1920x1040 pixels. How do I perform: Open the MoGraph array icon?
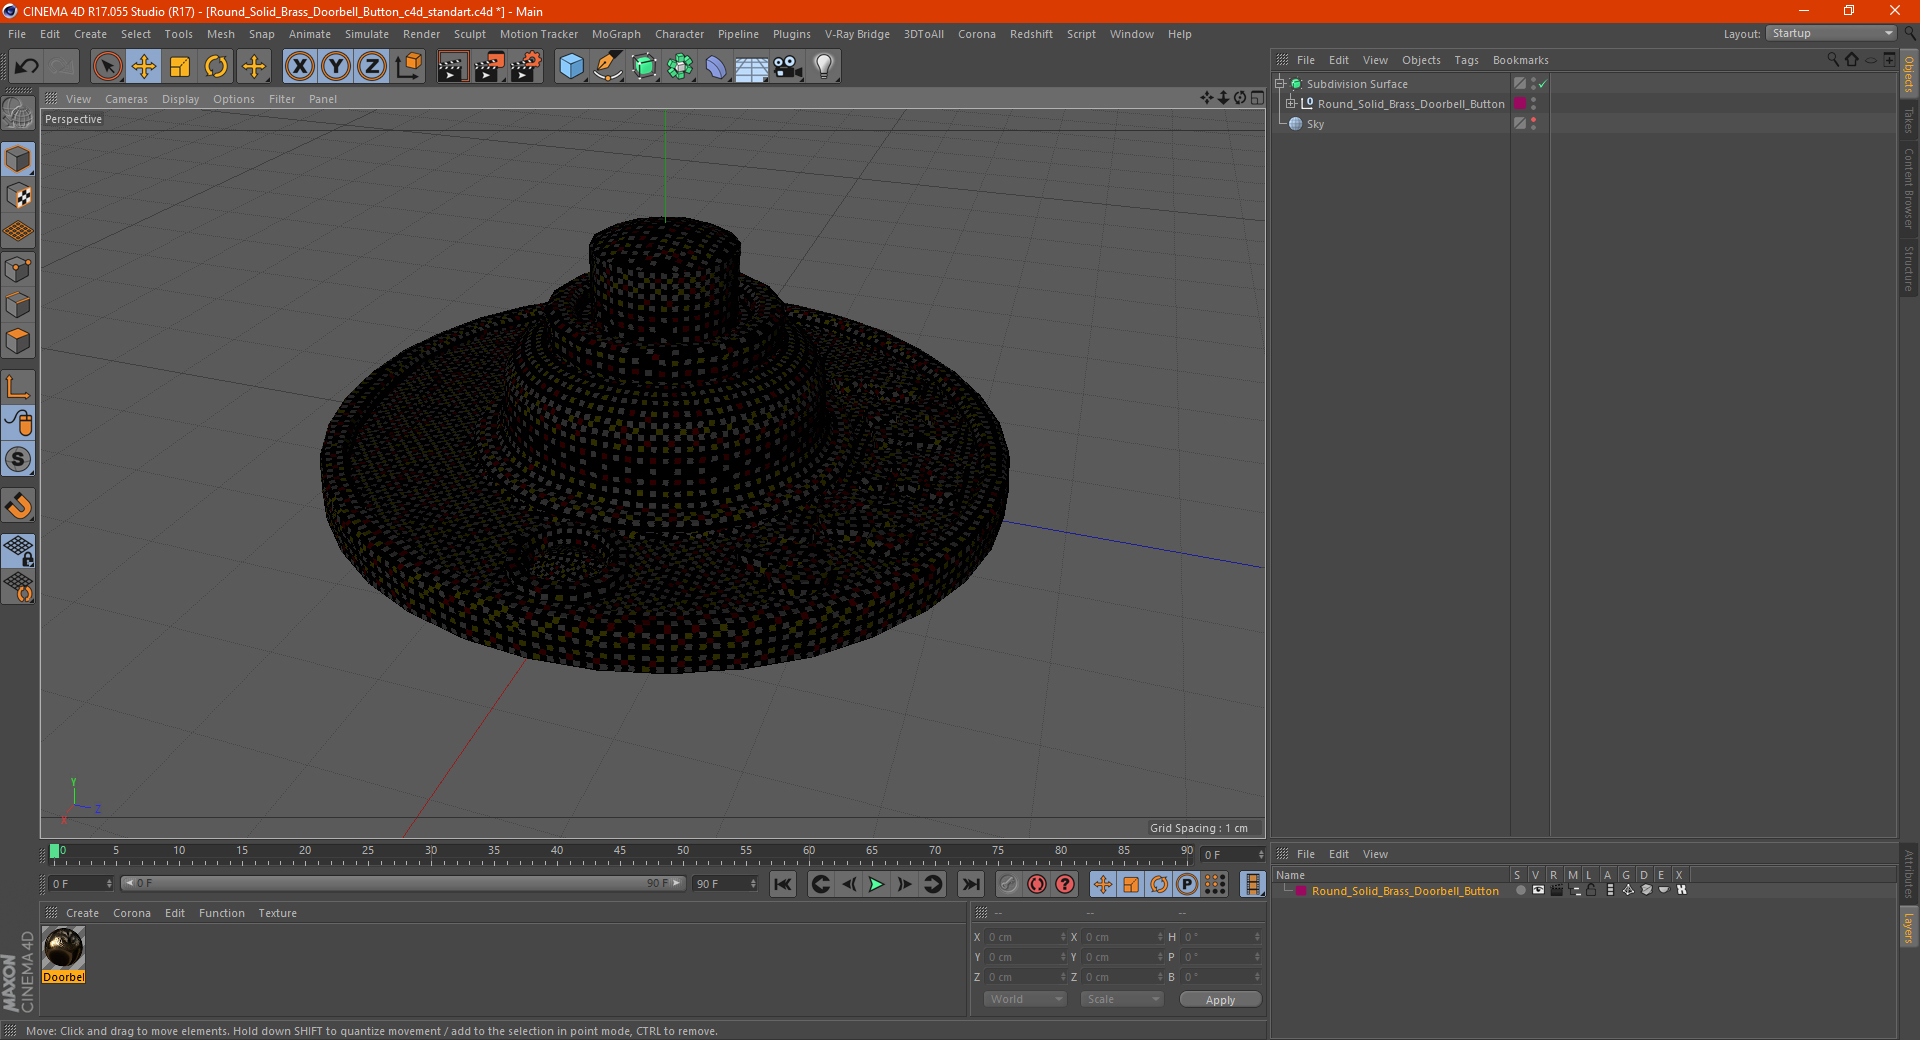[x=680, y=67]
